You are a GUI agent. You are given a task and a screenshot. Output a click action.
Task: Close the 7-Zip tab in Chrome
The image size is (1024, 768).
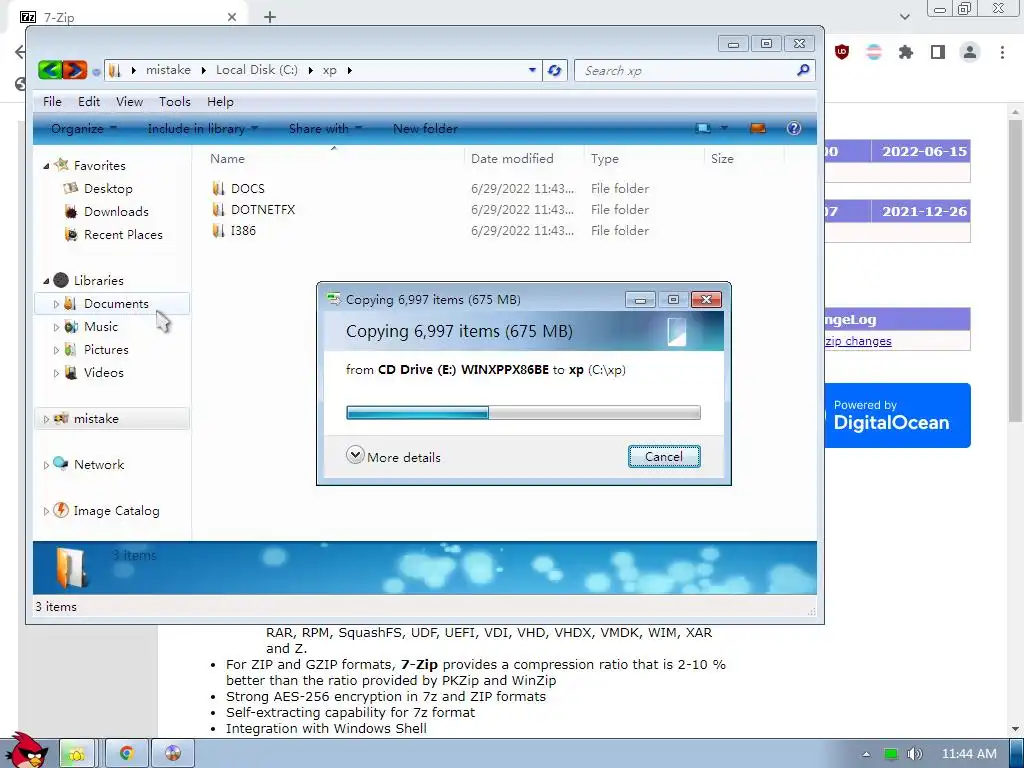pyautogui.click(x=232, y=17)
